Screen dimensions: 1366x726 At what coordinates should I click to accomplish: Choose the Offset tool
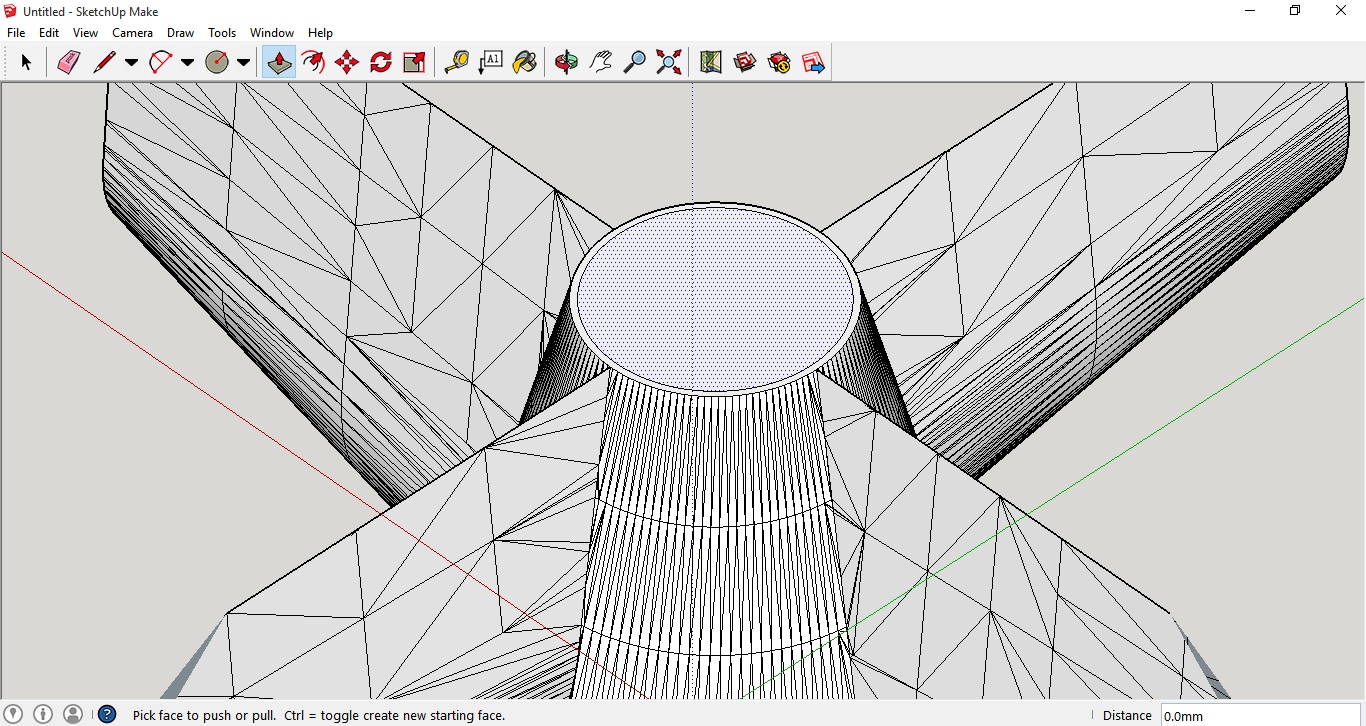point(313,62)
